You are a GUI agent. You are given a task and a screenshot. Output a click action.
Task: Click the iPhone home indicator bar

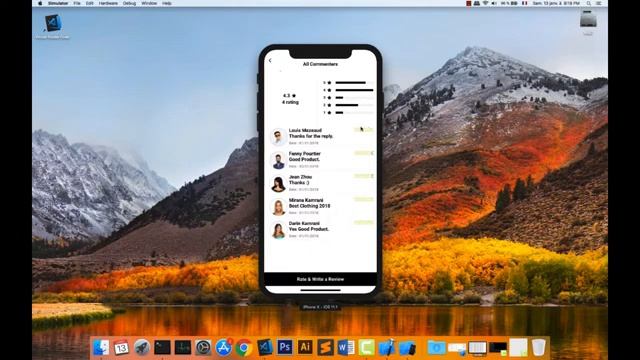coord(320,290)
